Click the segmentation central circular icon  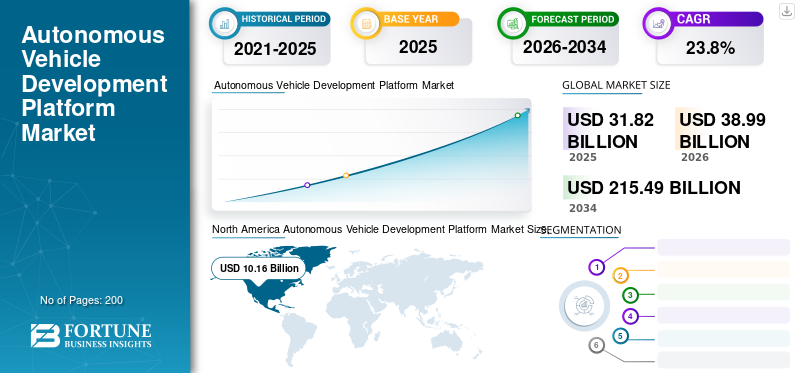pos(584,305)
